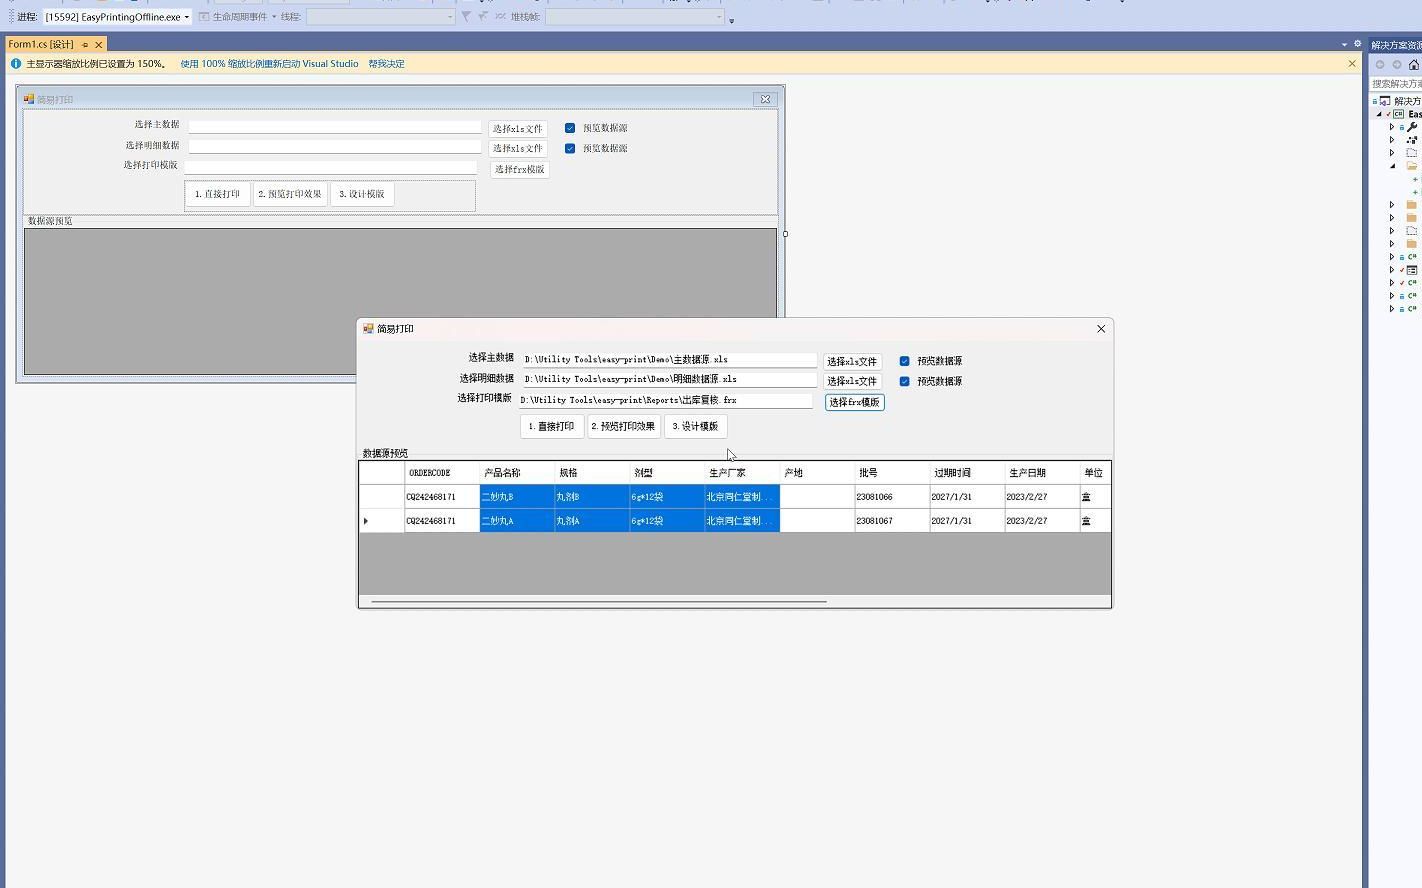
Task: Open the 生命周期事件 dropdown in the debug toolbar
Action: pos(238,17)
